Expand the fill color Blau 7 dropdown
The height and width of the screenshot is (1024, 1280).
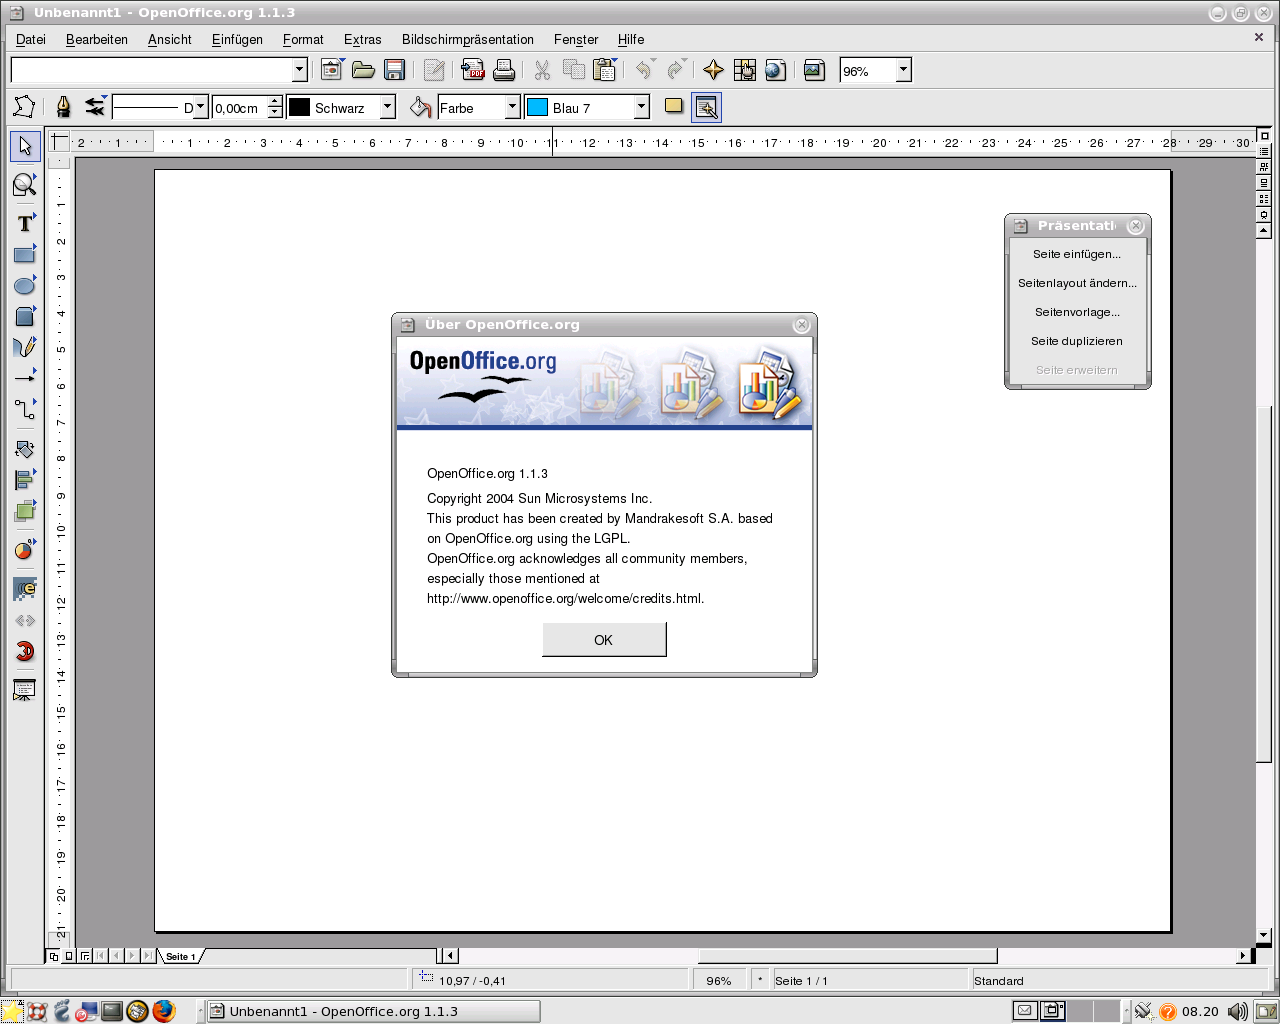642,107
